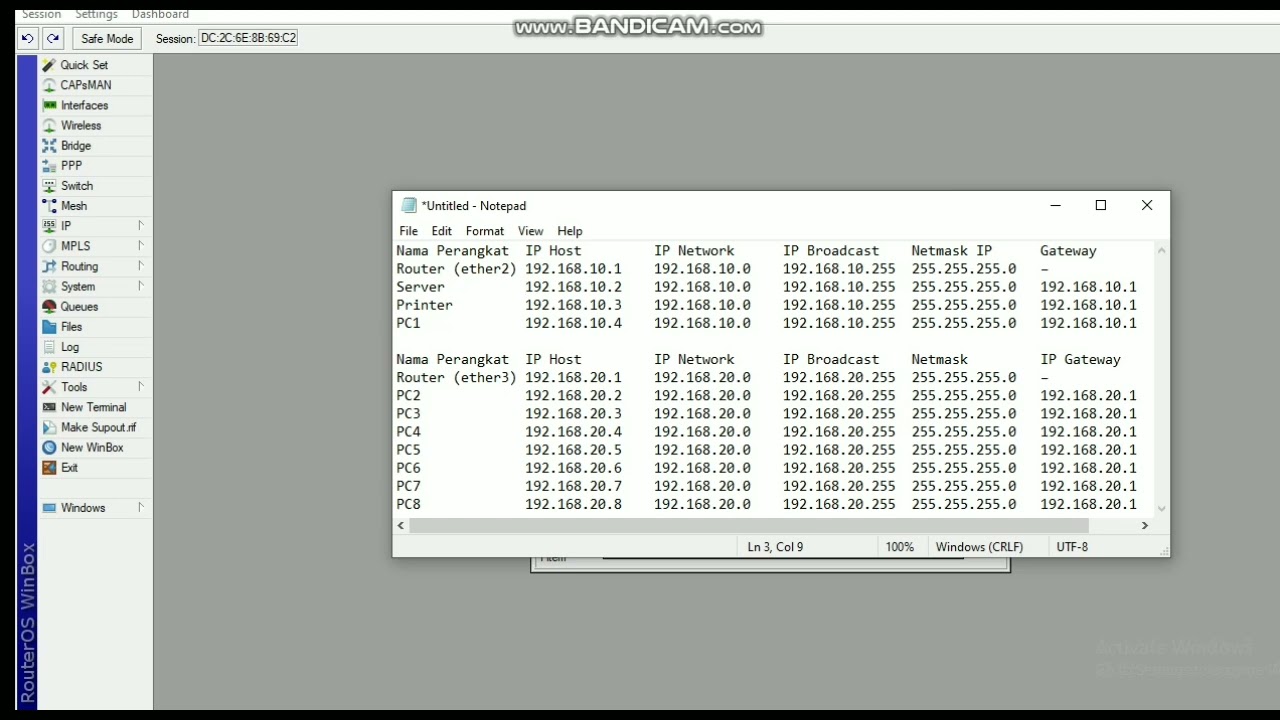
Task: Expand the System submenu arrow
Action: coord(141,285)
